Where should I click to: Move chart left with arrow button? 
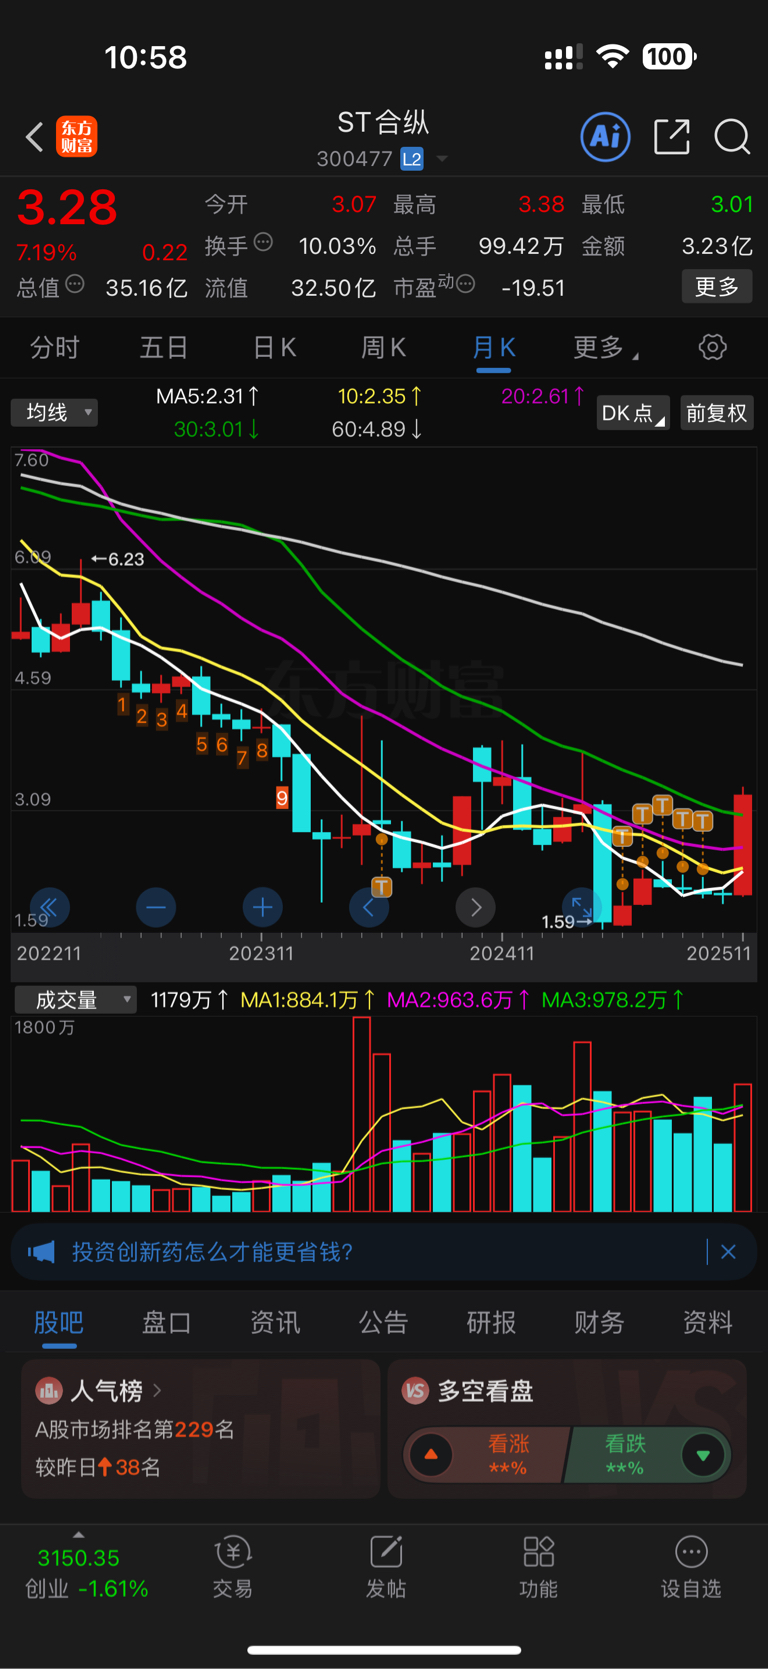[x=369, y=907]
